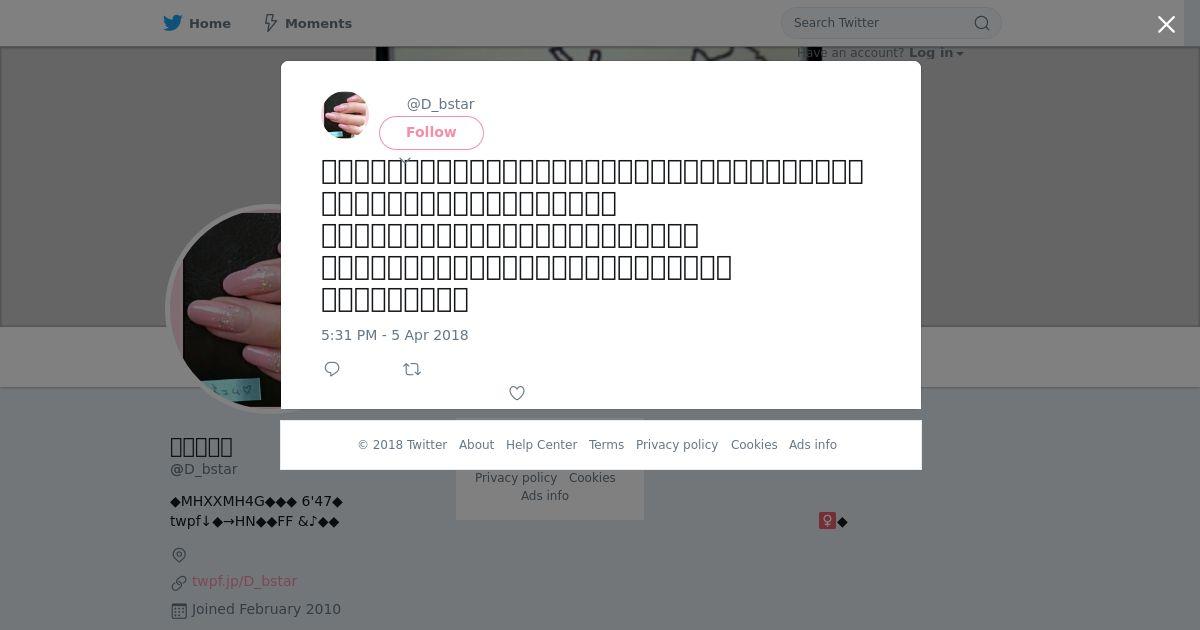This screenshot has width=1200, height=630.
Task: Follow the @D_bstar account
Action: point(431,133)
